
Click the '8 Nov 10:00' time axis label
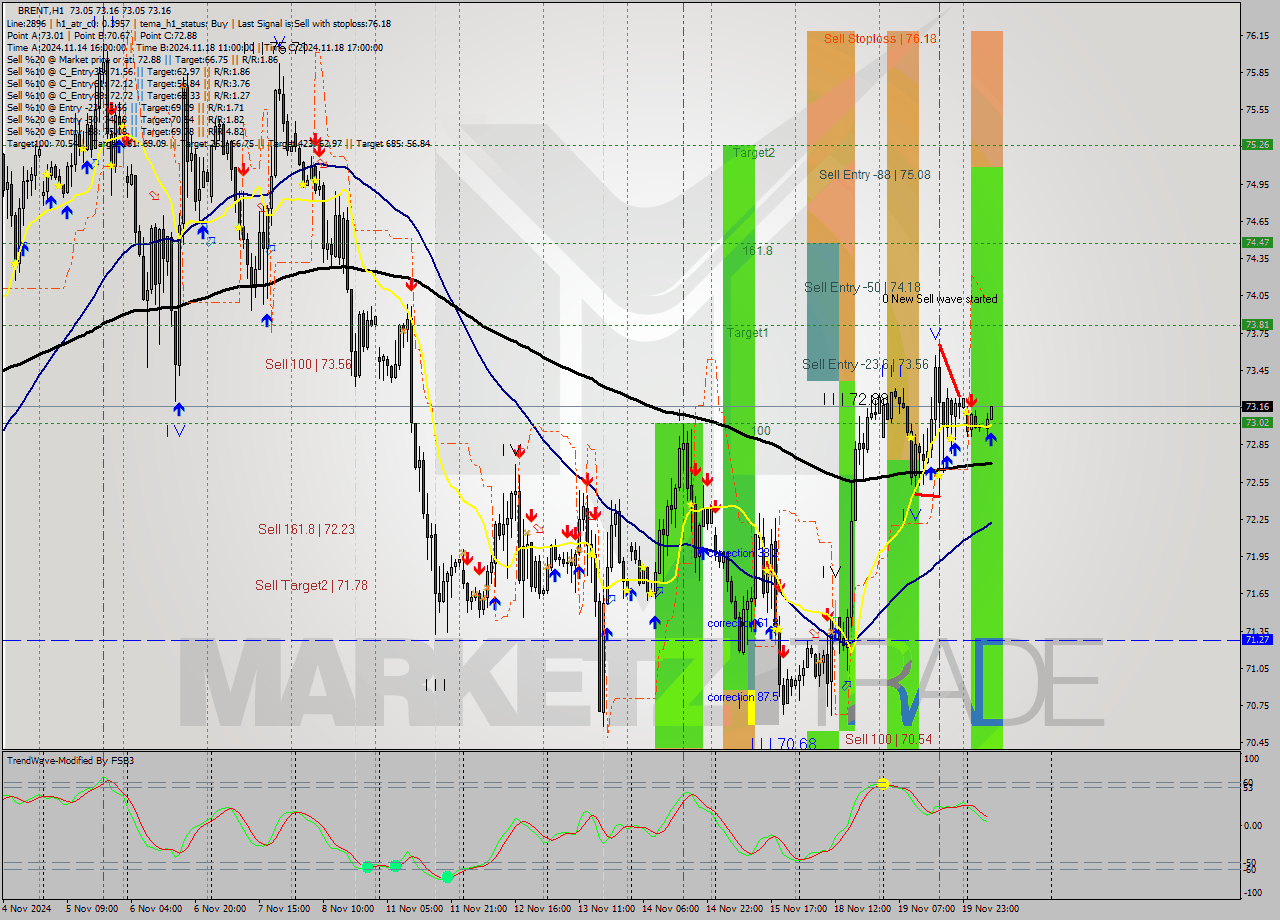tap(348, 909)
